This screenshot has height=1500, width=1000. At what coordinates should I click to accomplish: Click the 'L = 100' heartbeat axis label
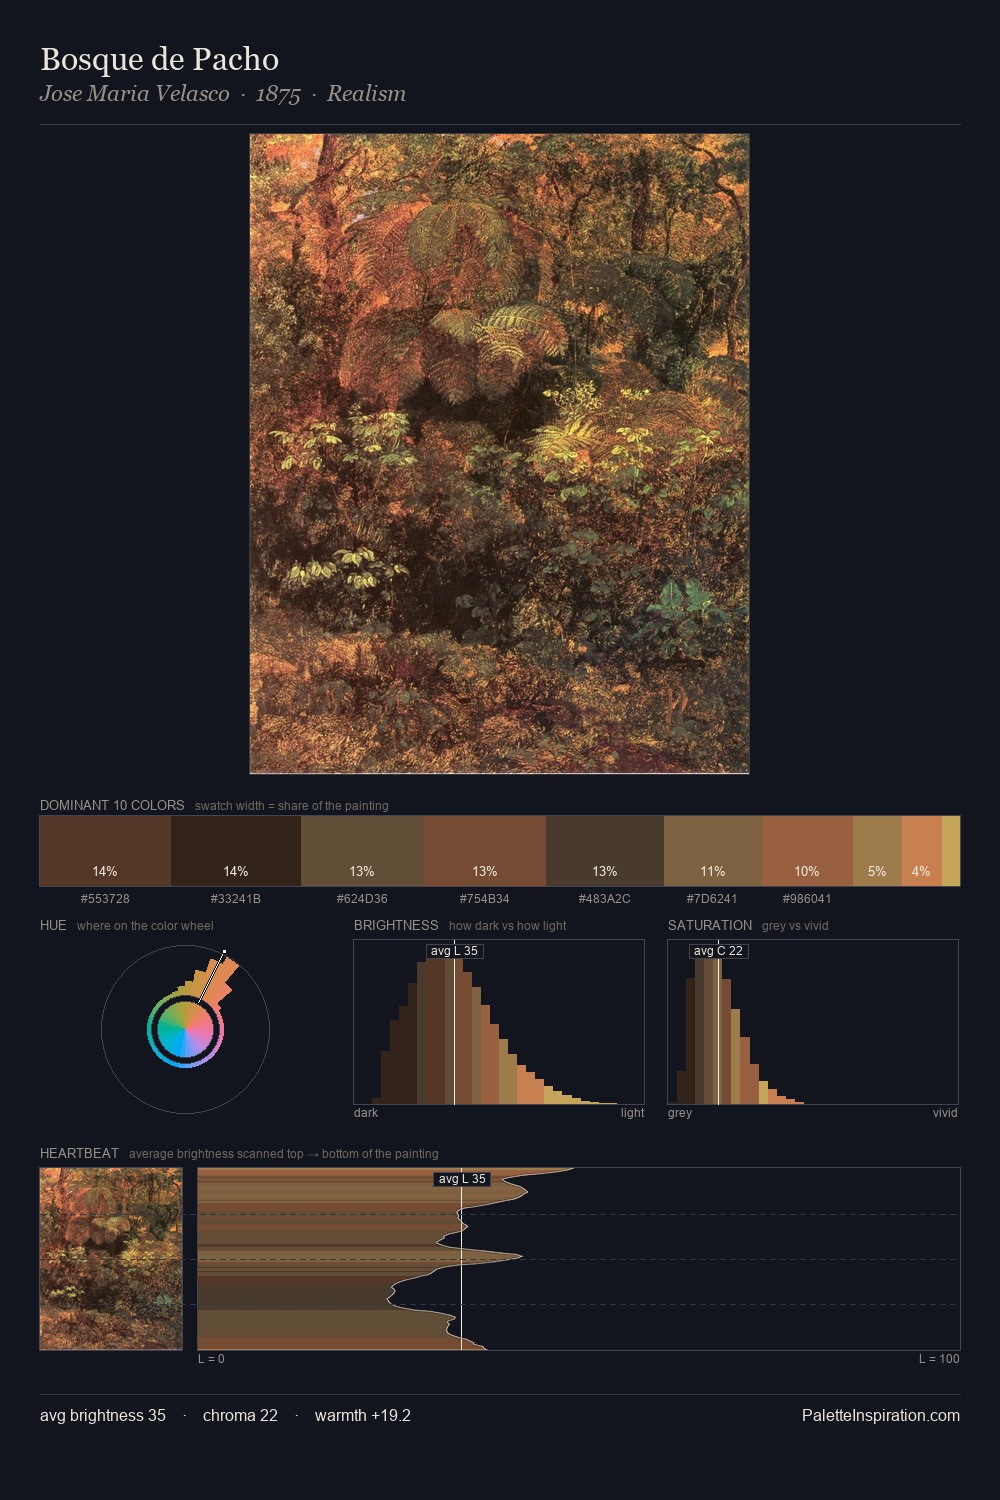click(939, 1358)
